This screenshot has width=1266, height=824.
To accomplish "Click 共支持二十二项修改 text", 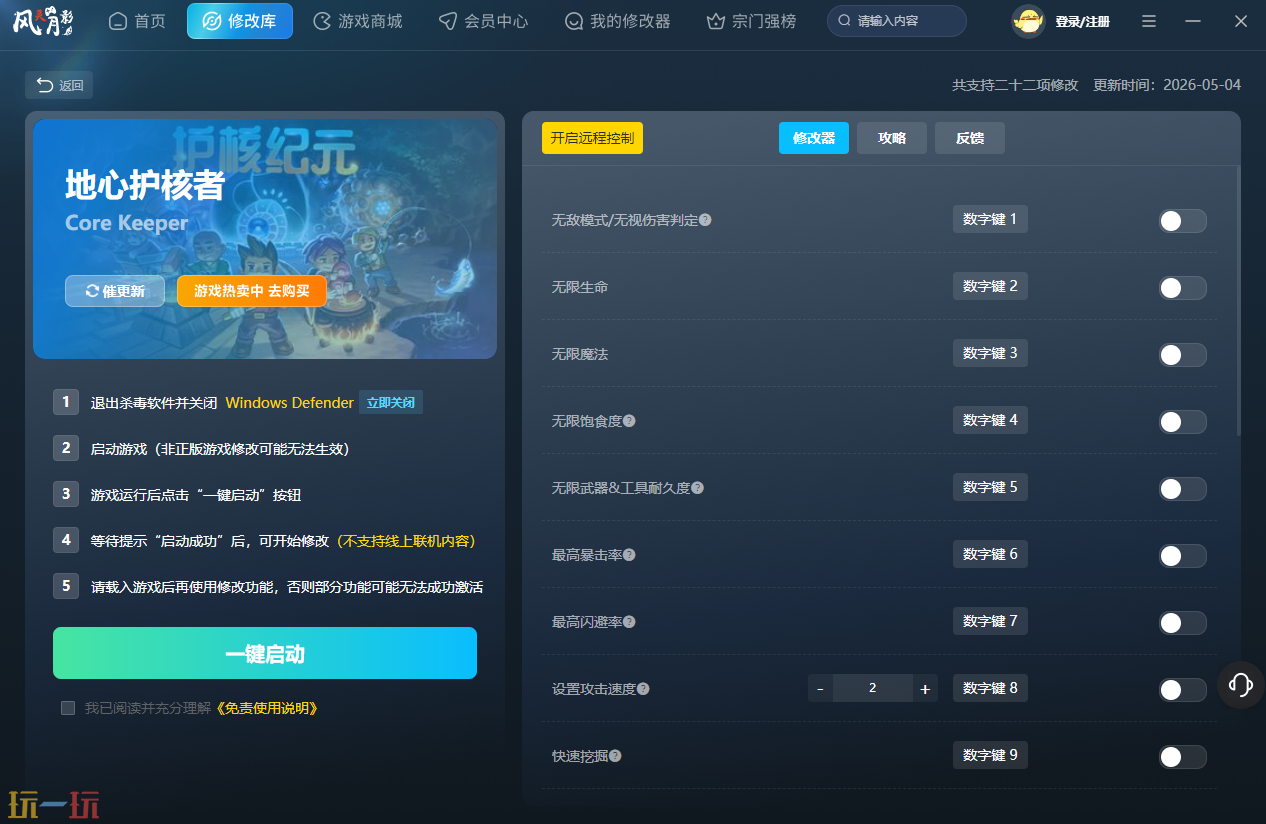I will tap(1015, 85).
